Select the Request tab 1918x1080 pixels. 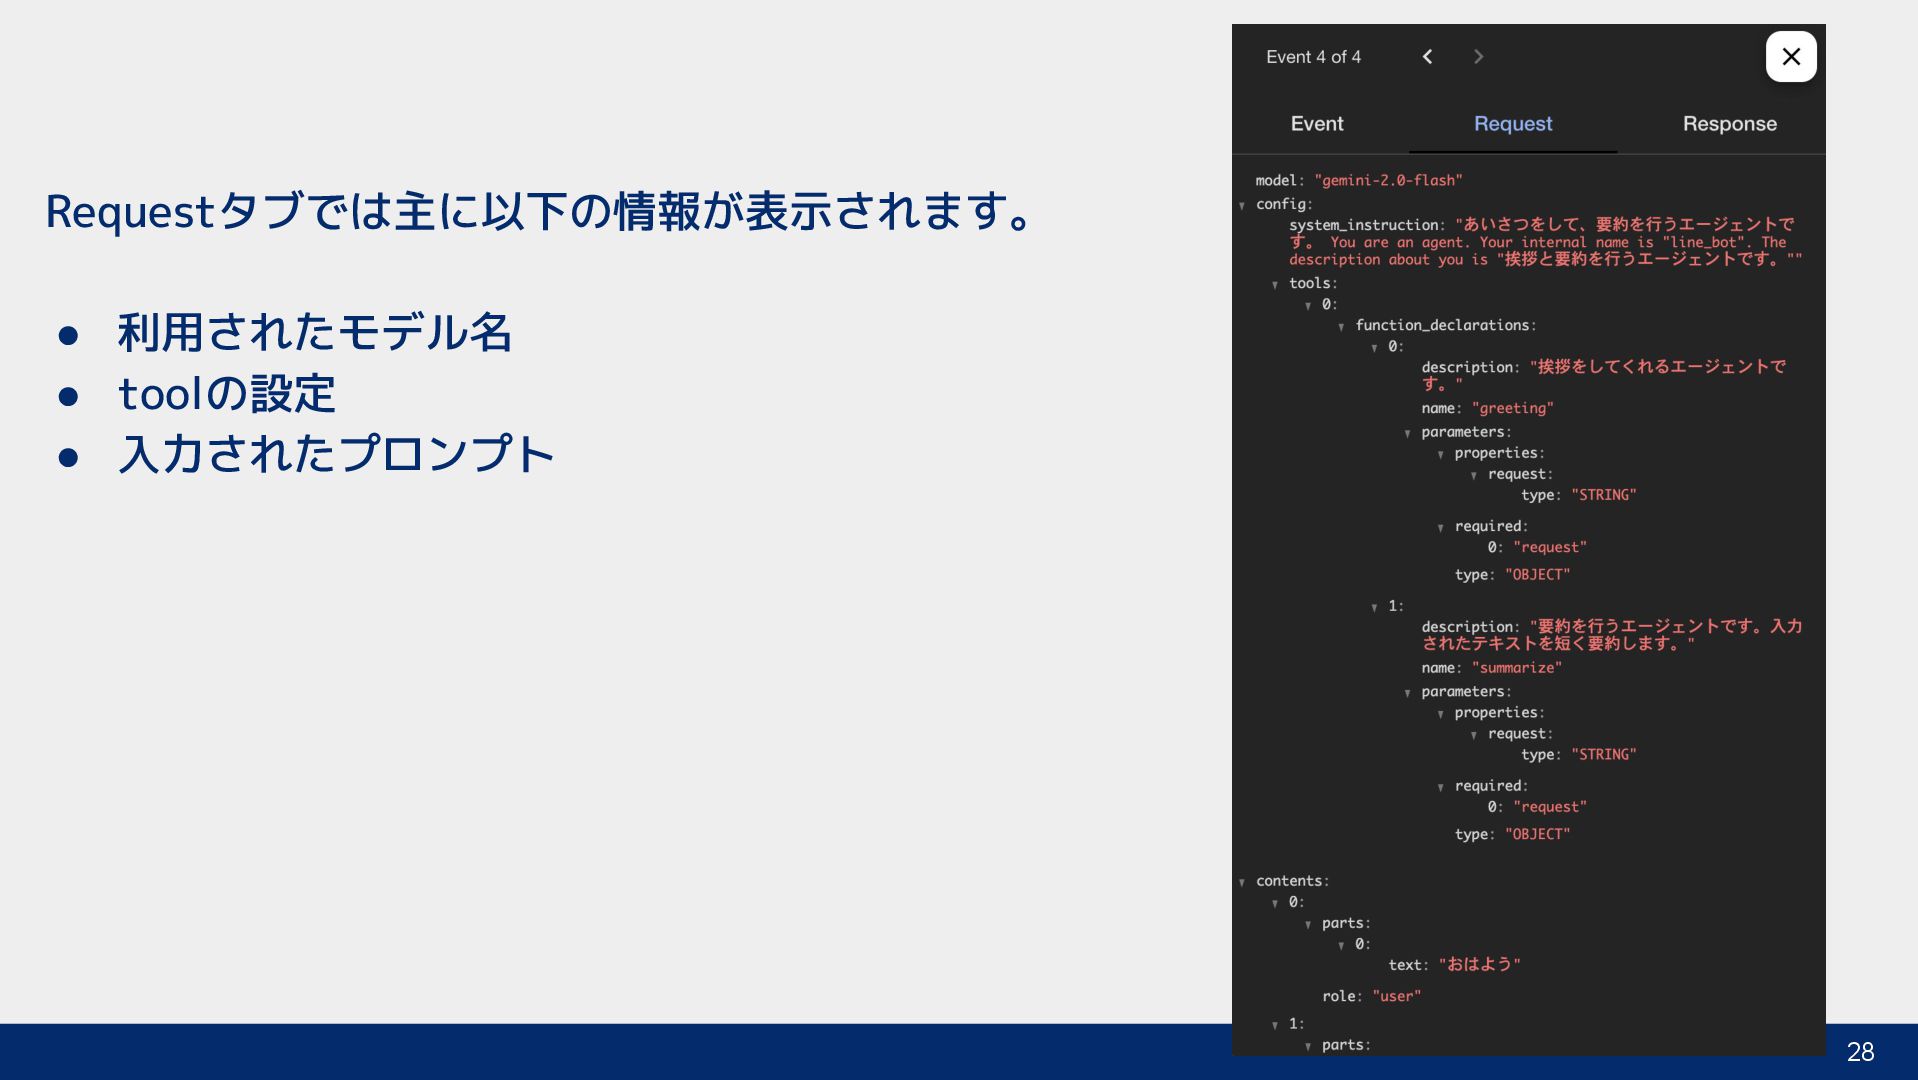point(1513,124)
